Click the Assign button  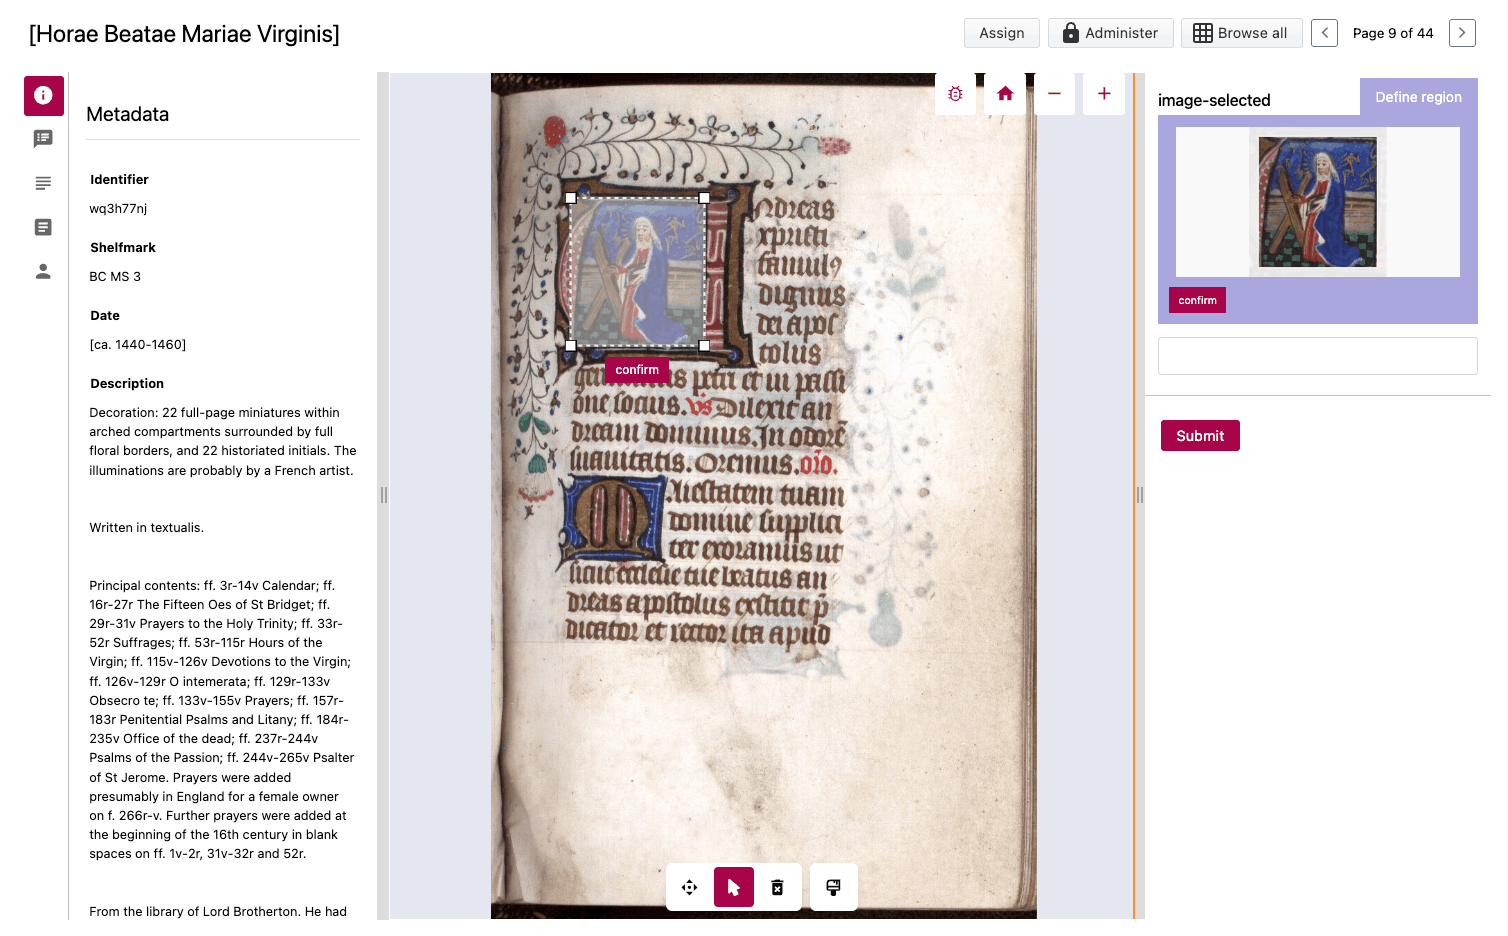click(x=1002, y=33)
